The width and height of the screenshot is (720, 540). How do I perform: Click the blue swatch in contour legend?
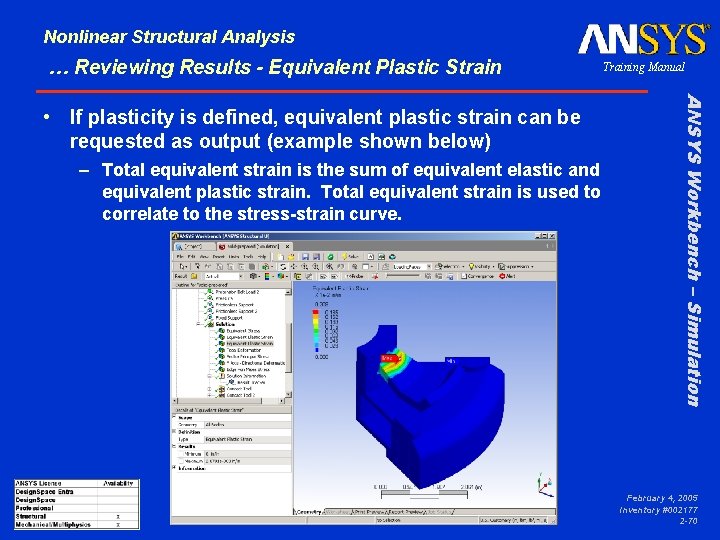(x=316, y=350)
